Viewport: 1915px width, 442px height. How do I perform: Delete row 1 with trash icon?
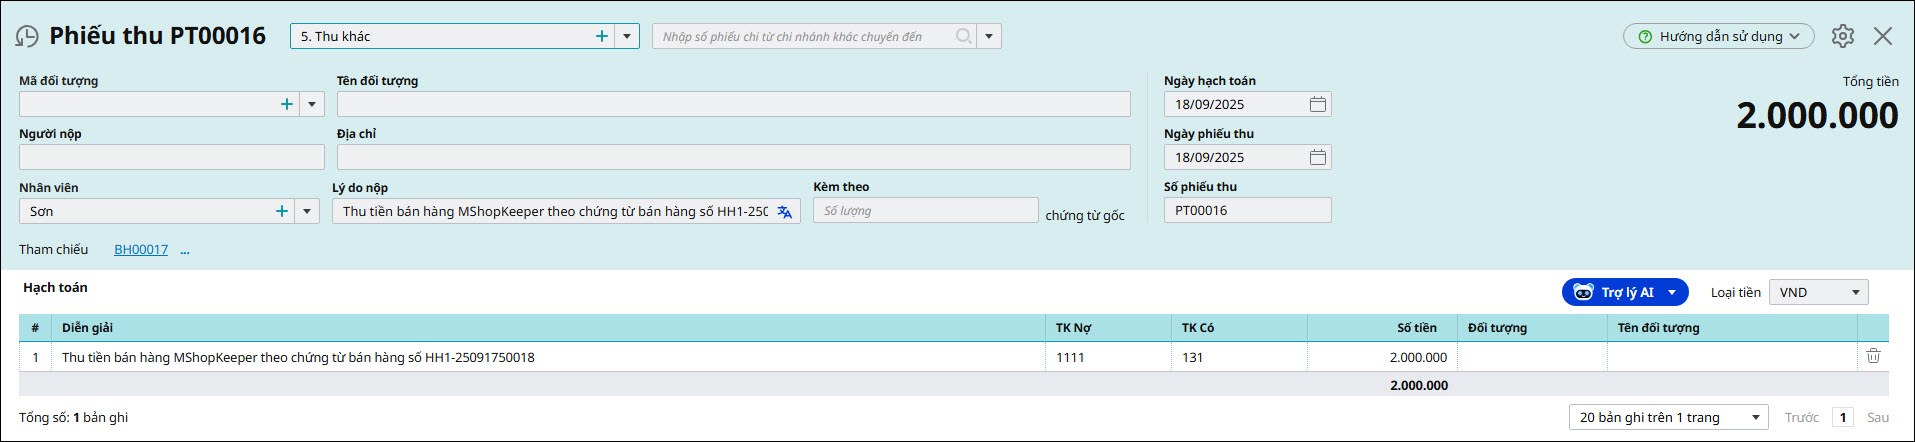(1873, 356)
